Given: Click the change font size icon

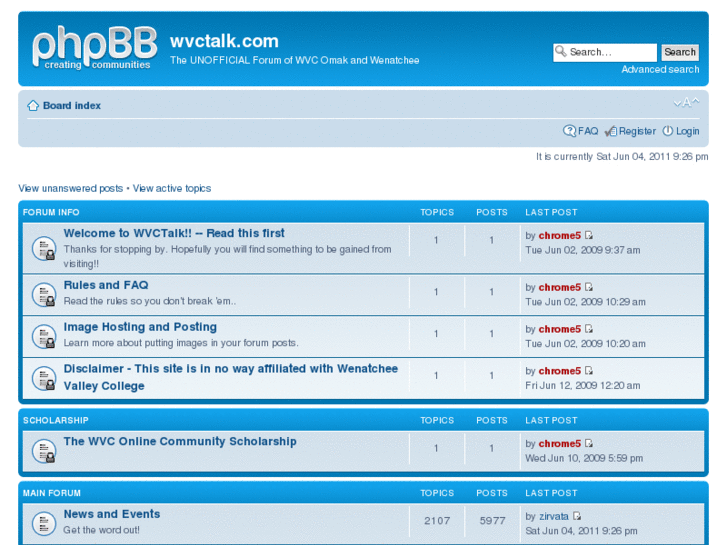Looking at the screenshot, I should point(686,103).
